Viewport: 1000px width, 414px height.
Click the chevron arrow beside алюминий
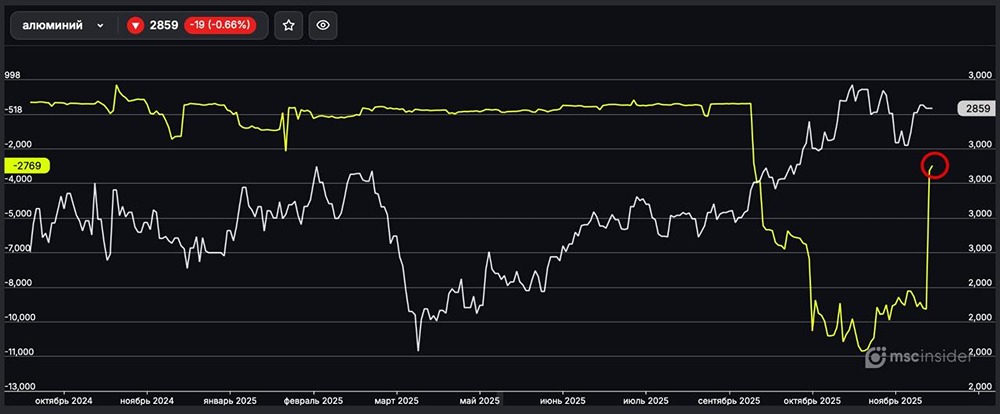(100, 26)
